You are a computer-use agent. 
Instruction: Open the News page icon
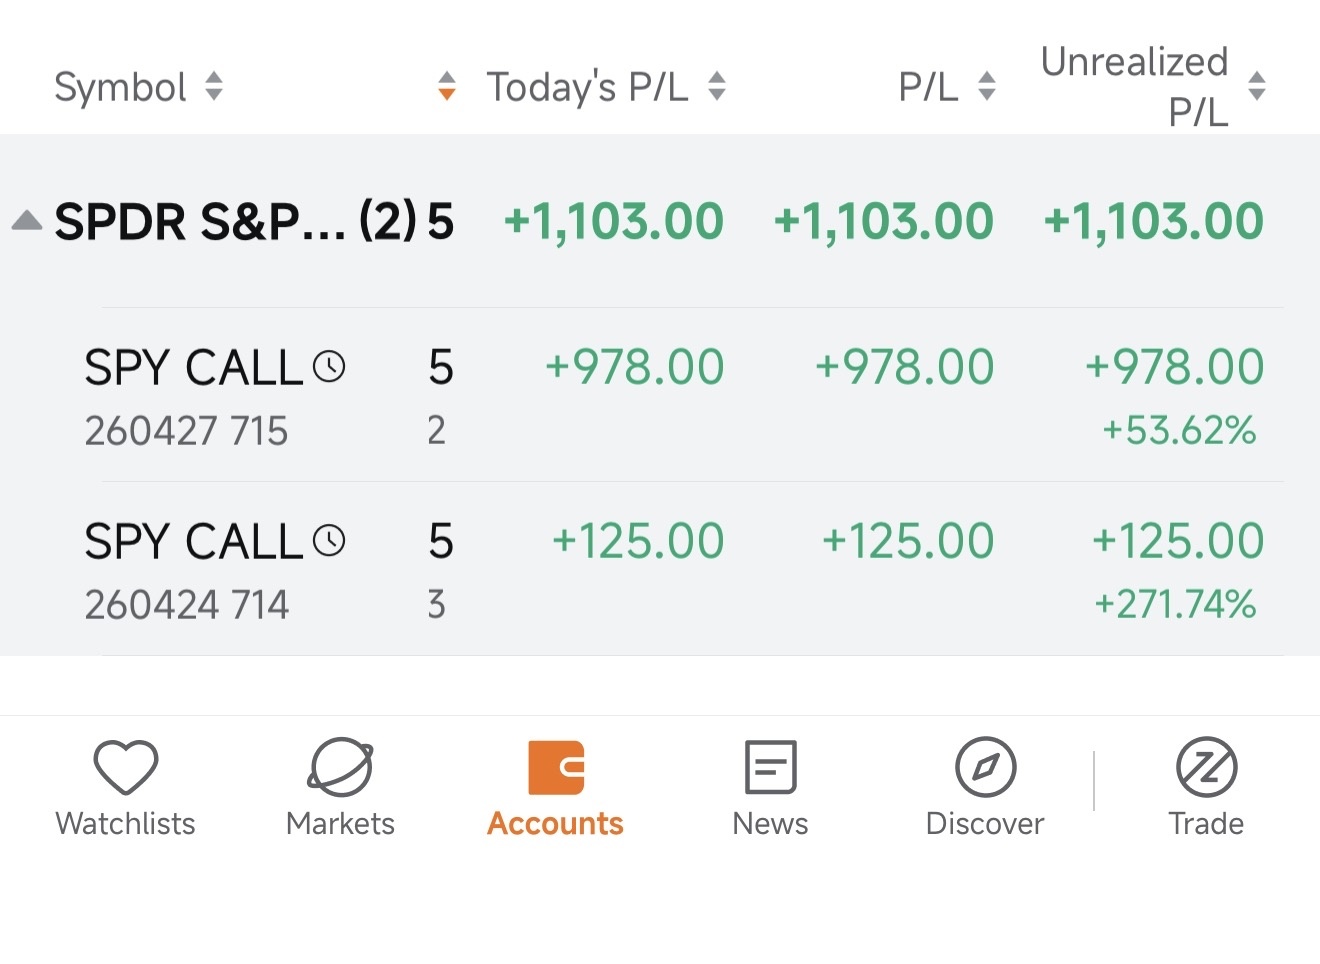point(770,767)
